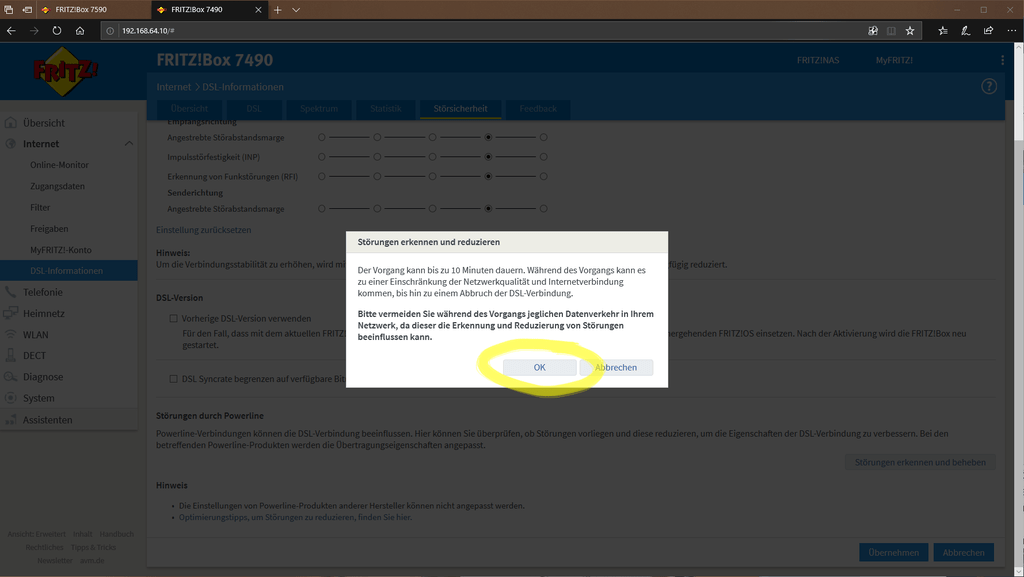Tick DSL Syncrate begrenzen checkbox
Viewport: 1024px width, 577px height.
tap(173, 379)
